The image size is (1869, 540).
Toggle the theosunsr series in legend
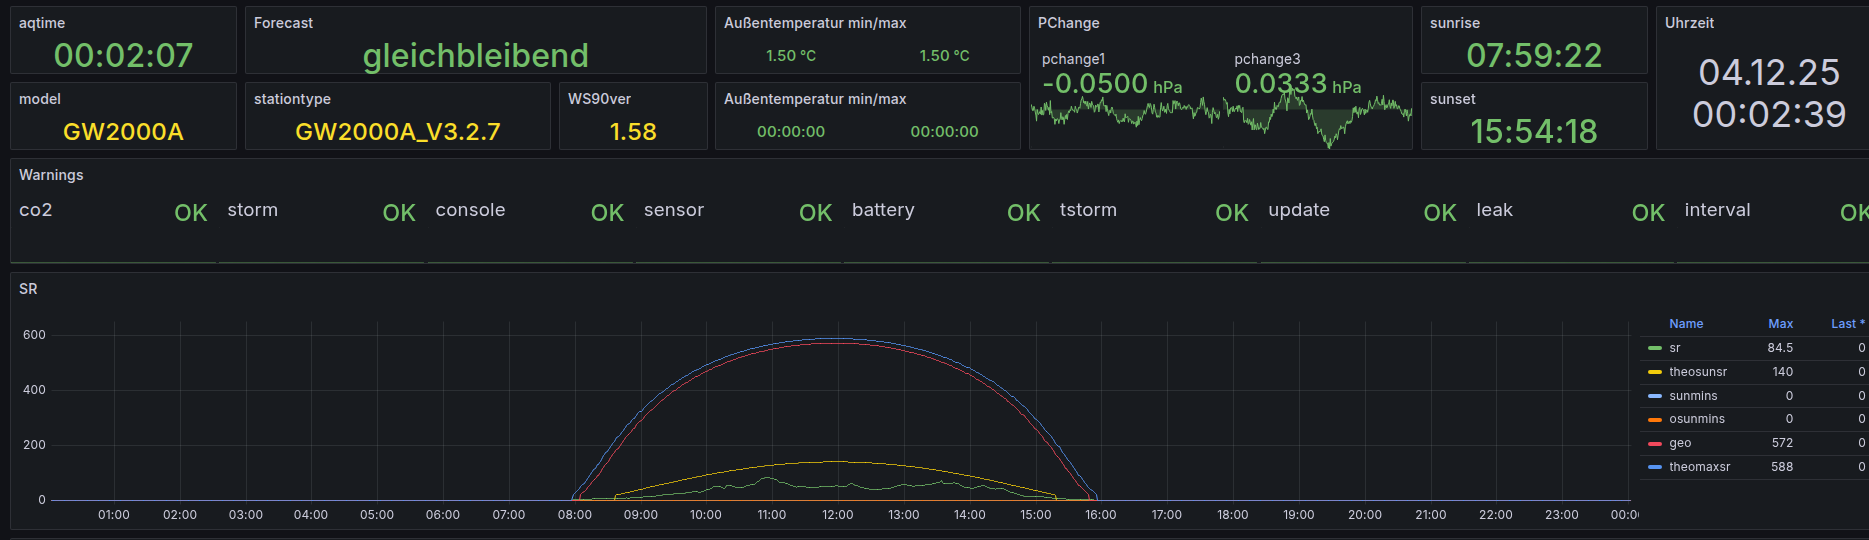[1698, 372]
